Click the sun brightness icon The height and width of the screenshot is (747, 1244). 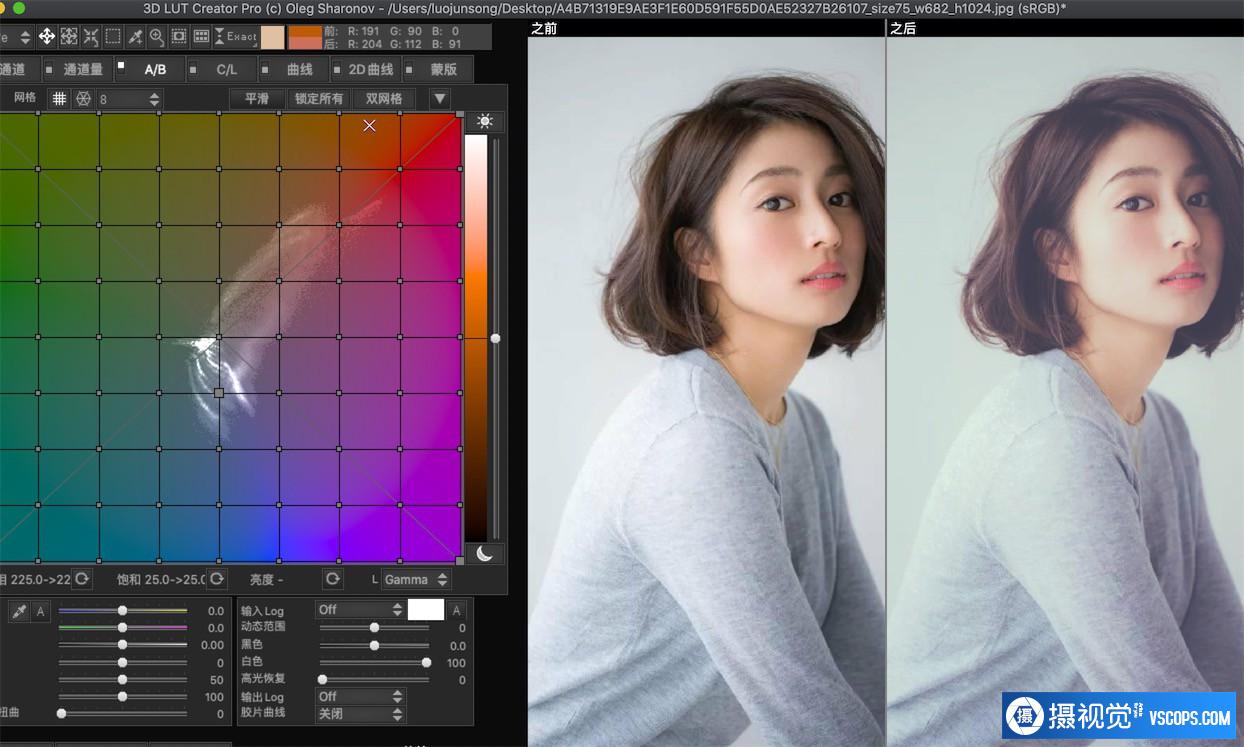click(485, 122)
